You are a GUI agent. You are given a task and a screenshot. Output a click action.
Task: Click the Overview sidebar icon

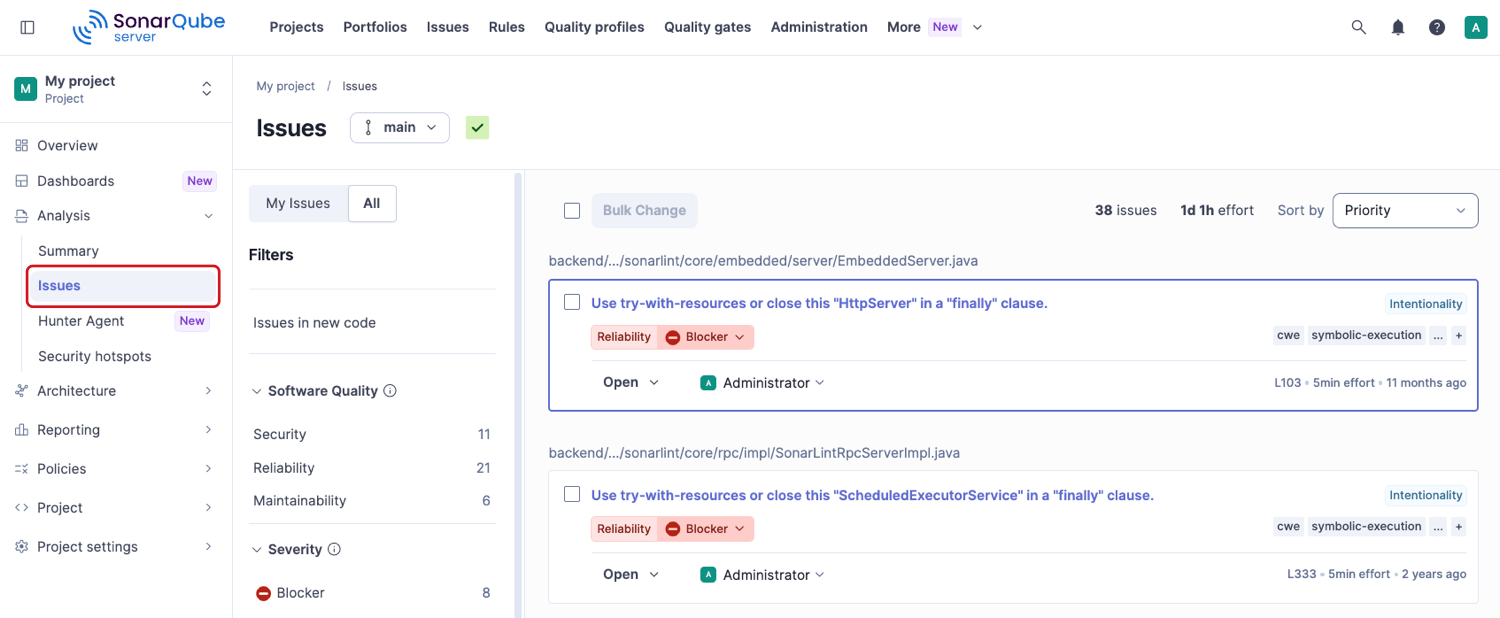click(x=22, y=146)
